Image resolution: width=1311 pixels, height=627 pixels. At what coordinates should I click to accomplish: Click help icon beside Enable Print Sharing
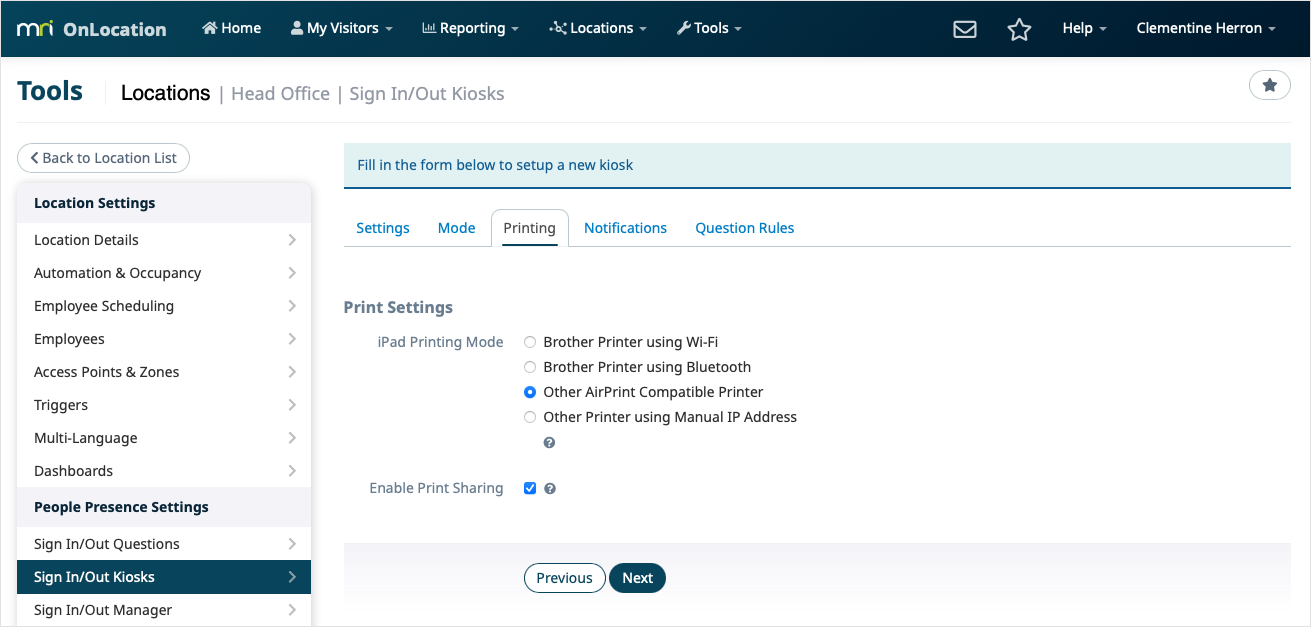pyautogui.click(x=550, y=489)
